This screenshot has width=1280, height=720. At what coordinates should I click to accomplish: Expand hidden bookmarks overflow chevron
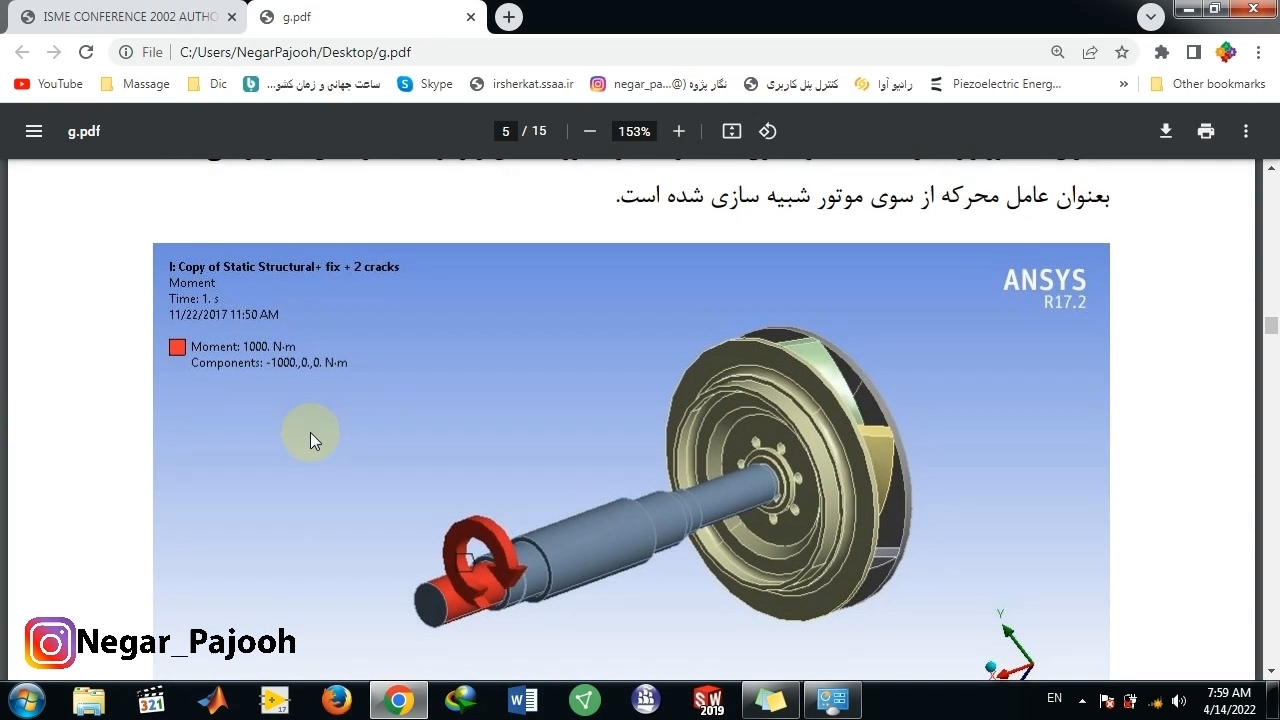point(1124,84)
